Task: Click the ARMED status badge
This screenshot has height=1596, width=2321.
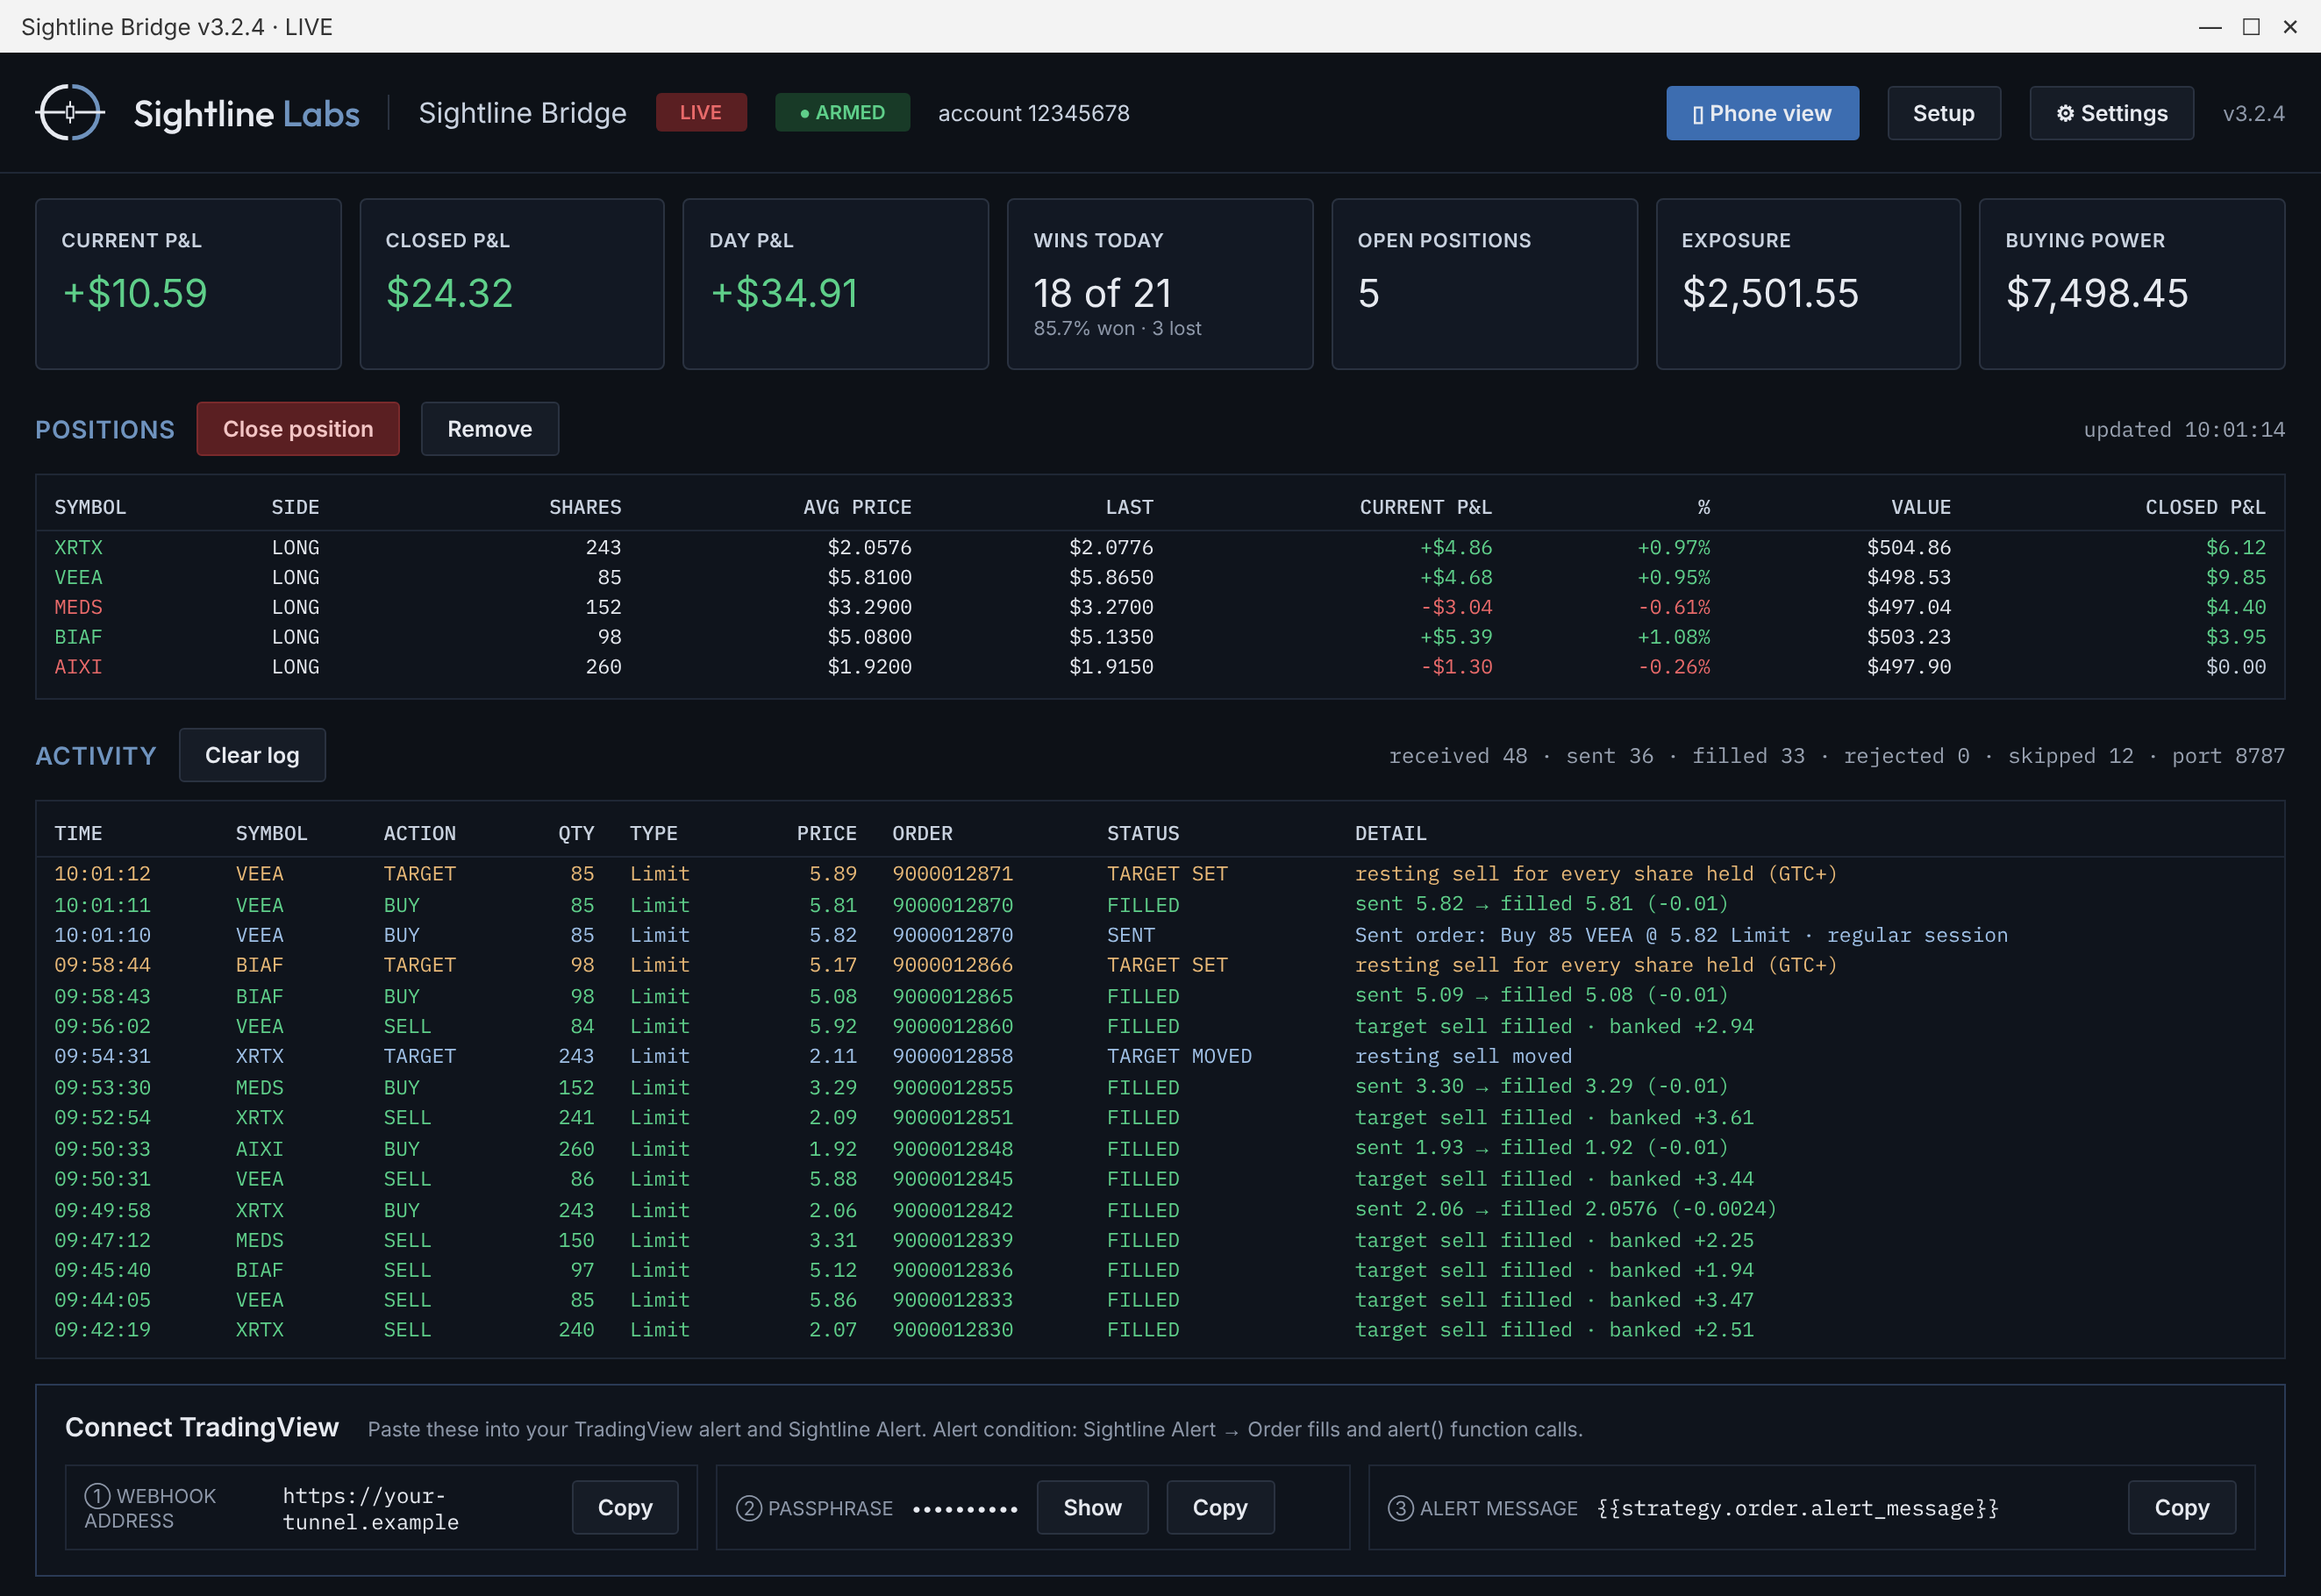Action: coord(842,112)
